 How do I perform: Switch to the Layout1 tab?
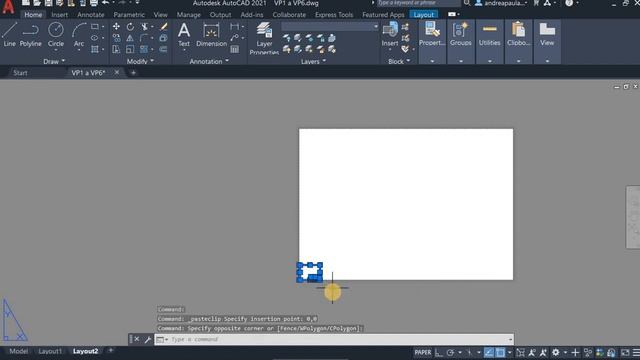click(50, 351)
